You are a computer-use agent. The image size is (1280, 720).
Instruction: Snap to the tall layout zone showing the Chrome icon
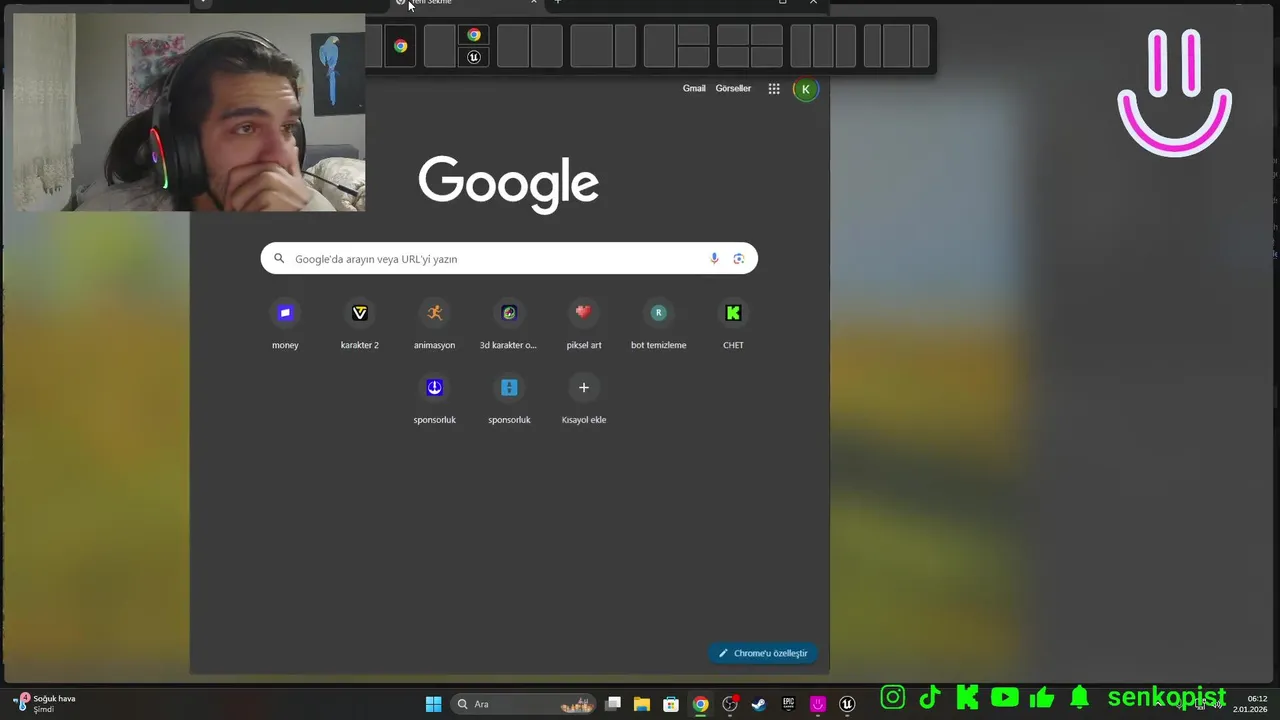(x=400, y=46)
